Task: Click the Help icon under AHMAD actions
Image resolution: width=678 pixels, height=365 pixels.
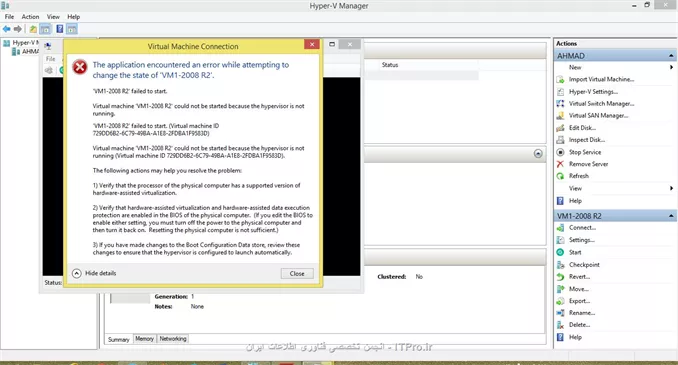Action: 560,201
